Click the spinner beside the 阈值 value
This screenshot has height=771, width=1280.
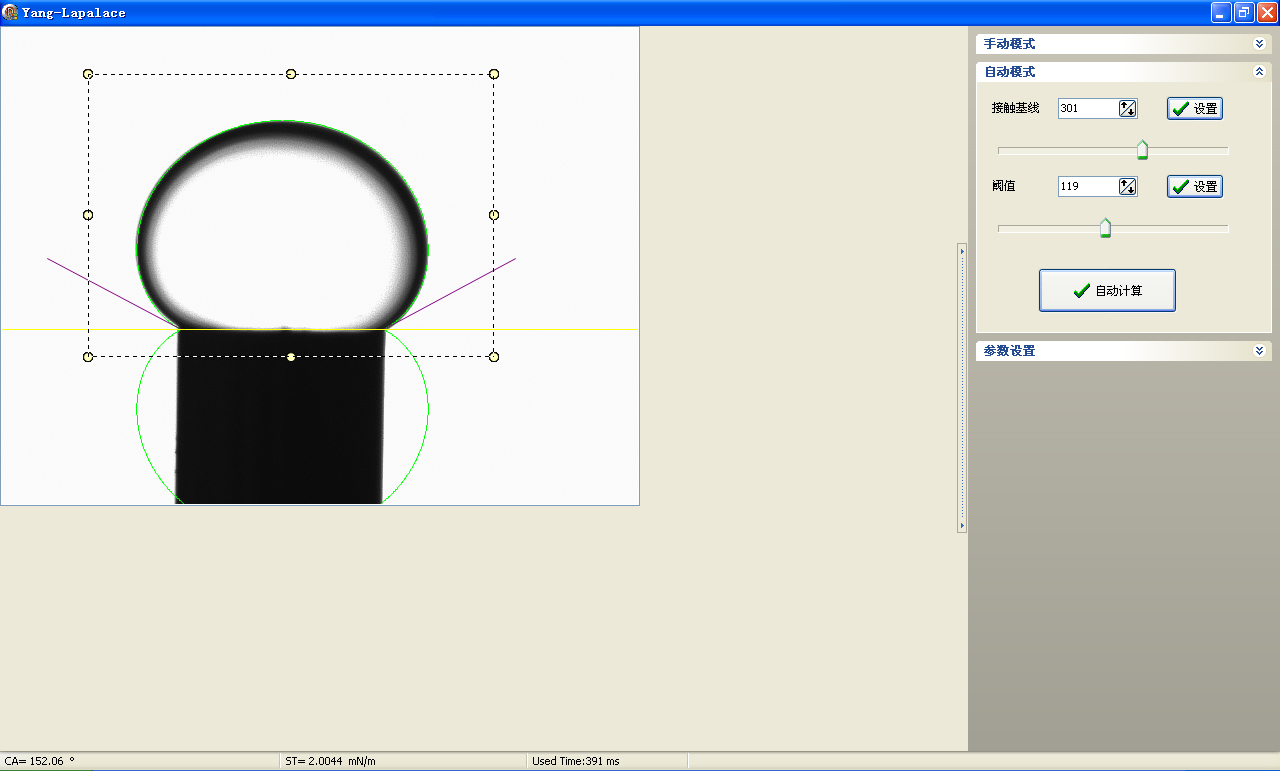pos(1128,186)
